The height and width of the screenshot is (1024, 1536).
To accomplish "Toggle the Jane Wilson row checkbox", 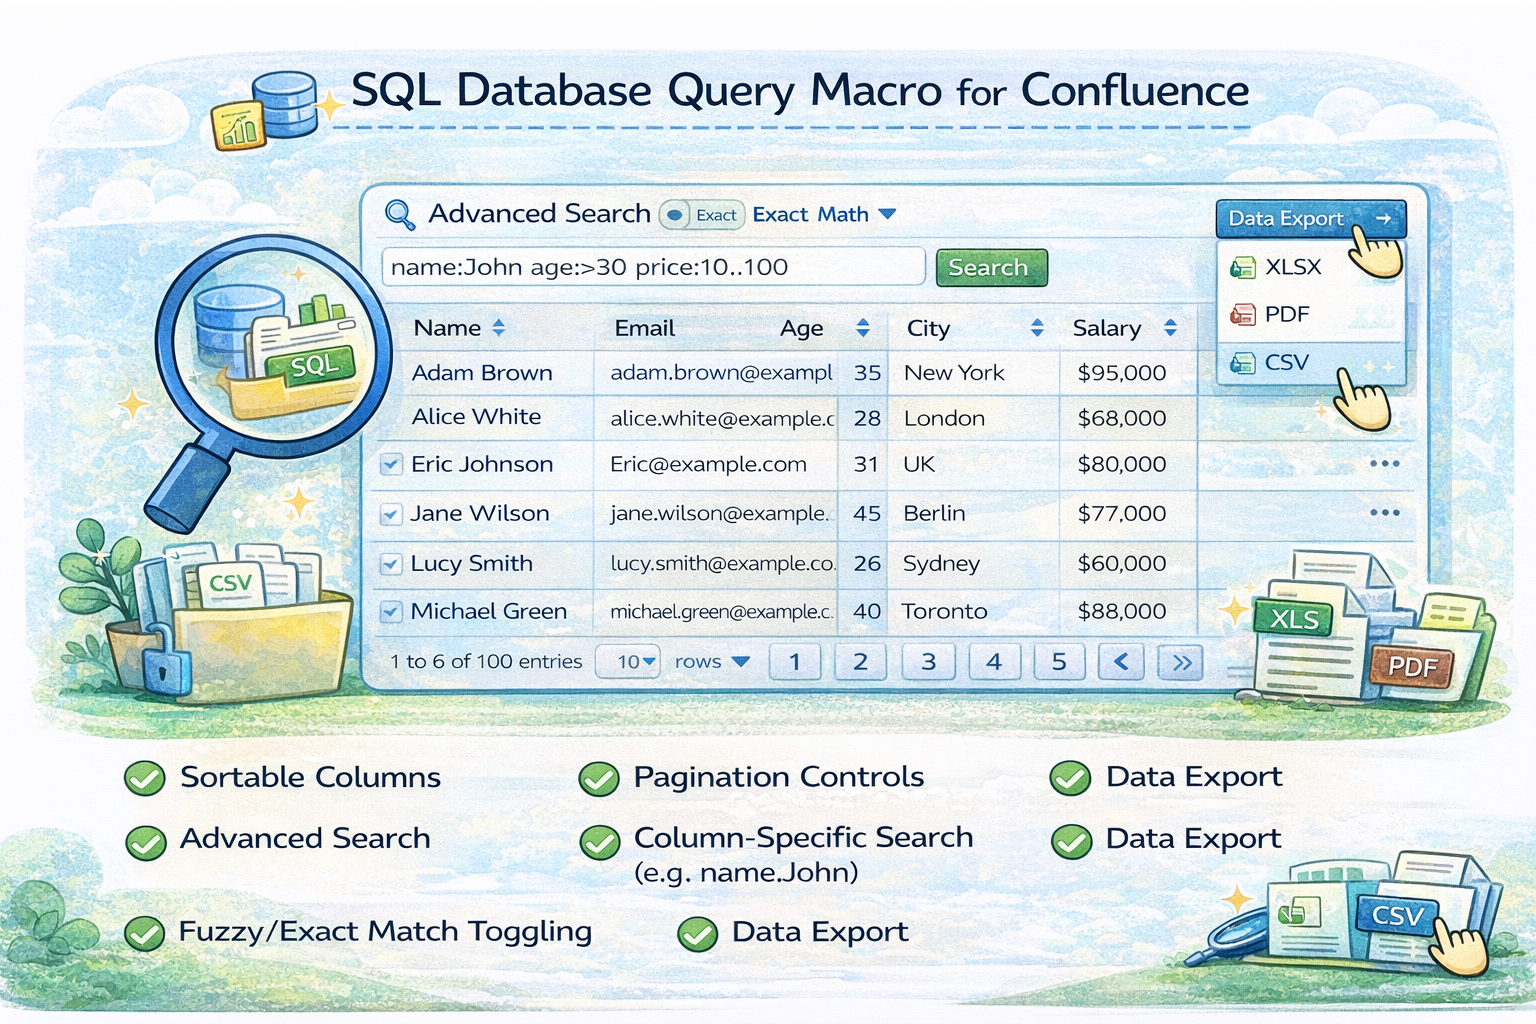I will click(391, 514).
